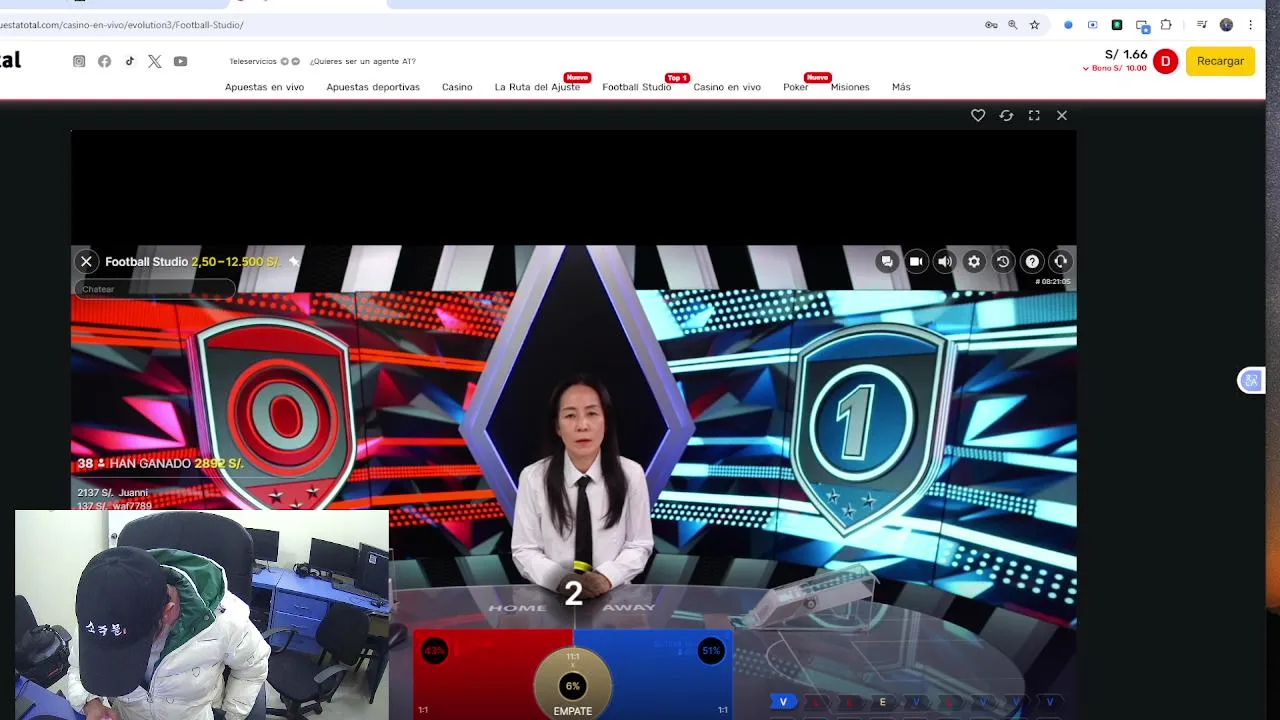Click the green extension icon in toolbar
This screenshot has height=720, width=1280.
(x=1117, y=25)
